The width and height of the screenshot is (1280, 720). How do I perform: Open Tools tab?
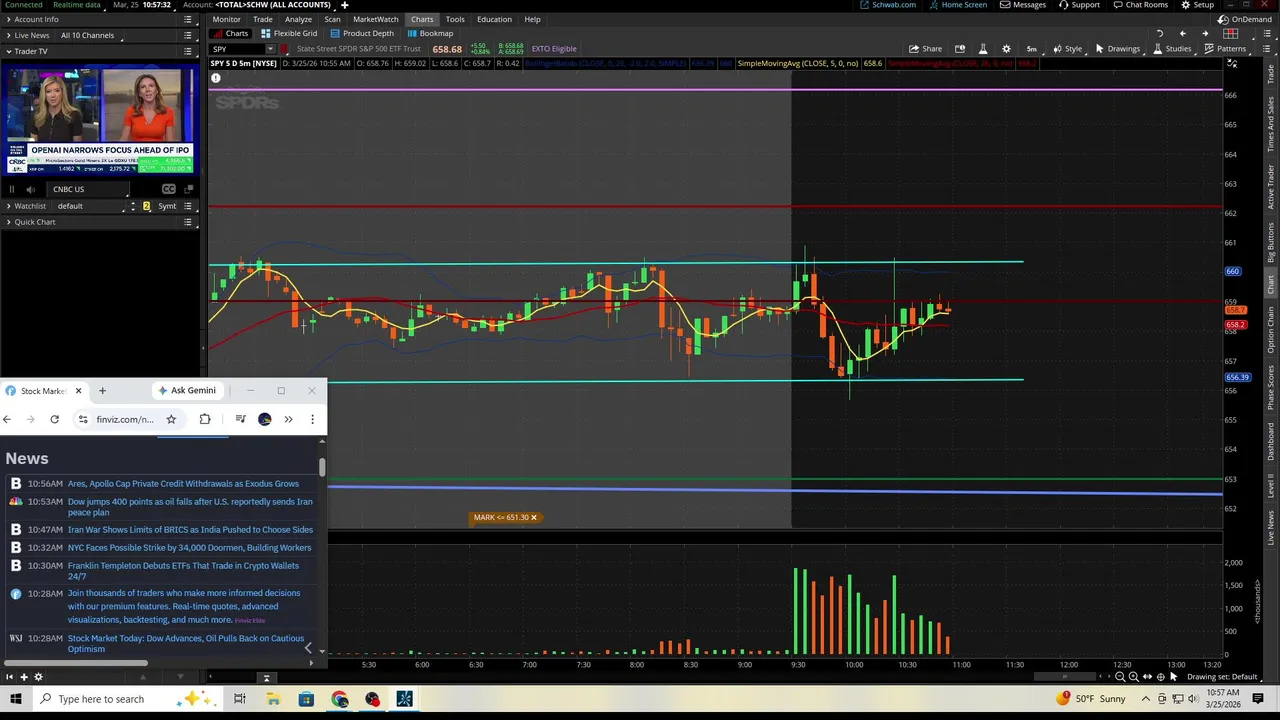point(455,19)
